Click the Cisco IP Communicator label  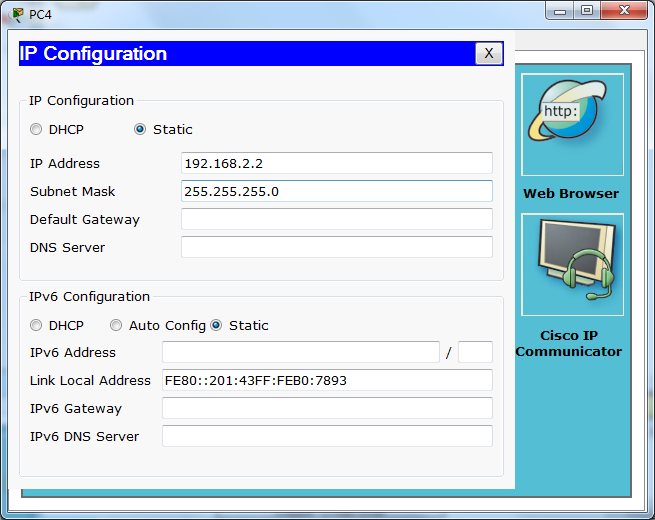click(569, 343)
